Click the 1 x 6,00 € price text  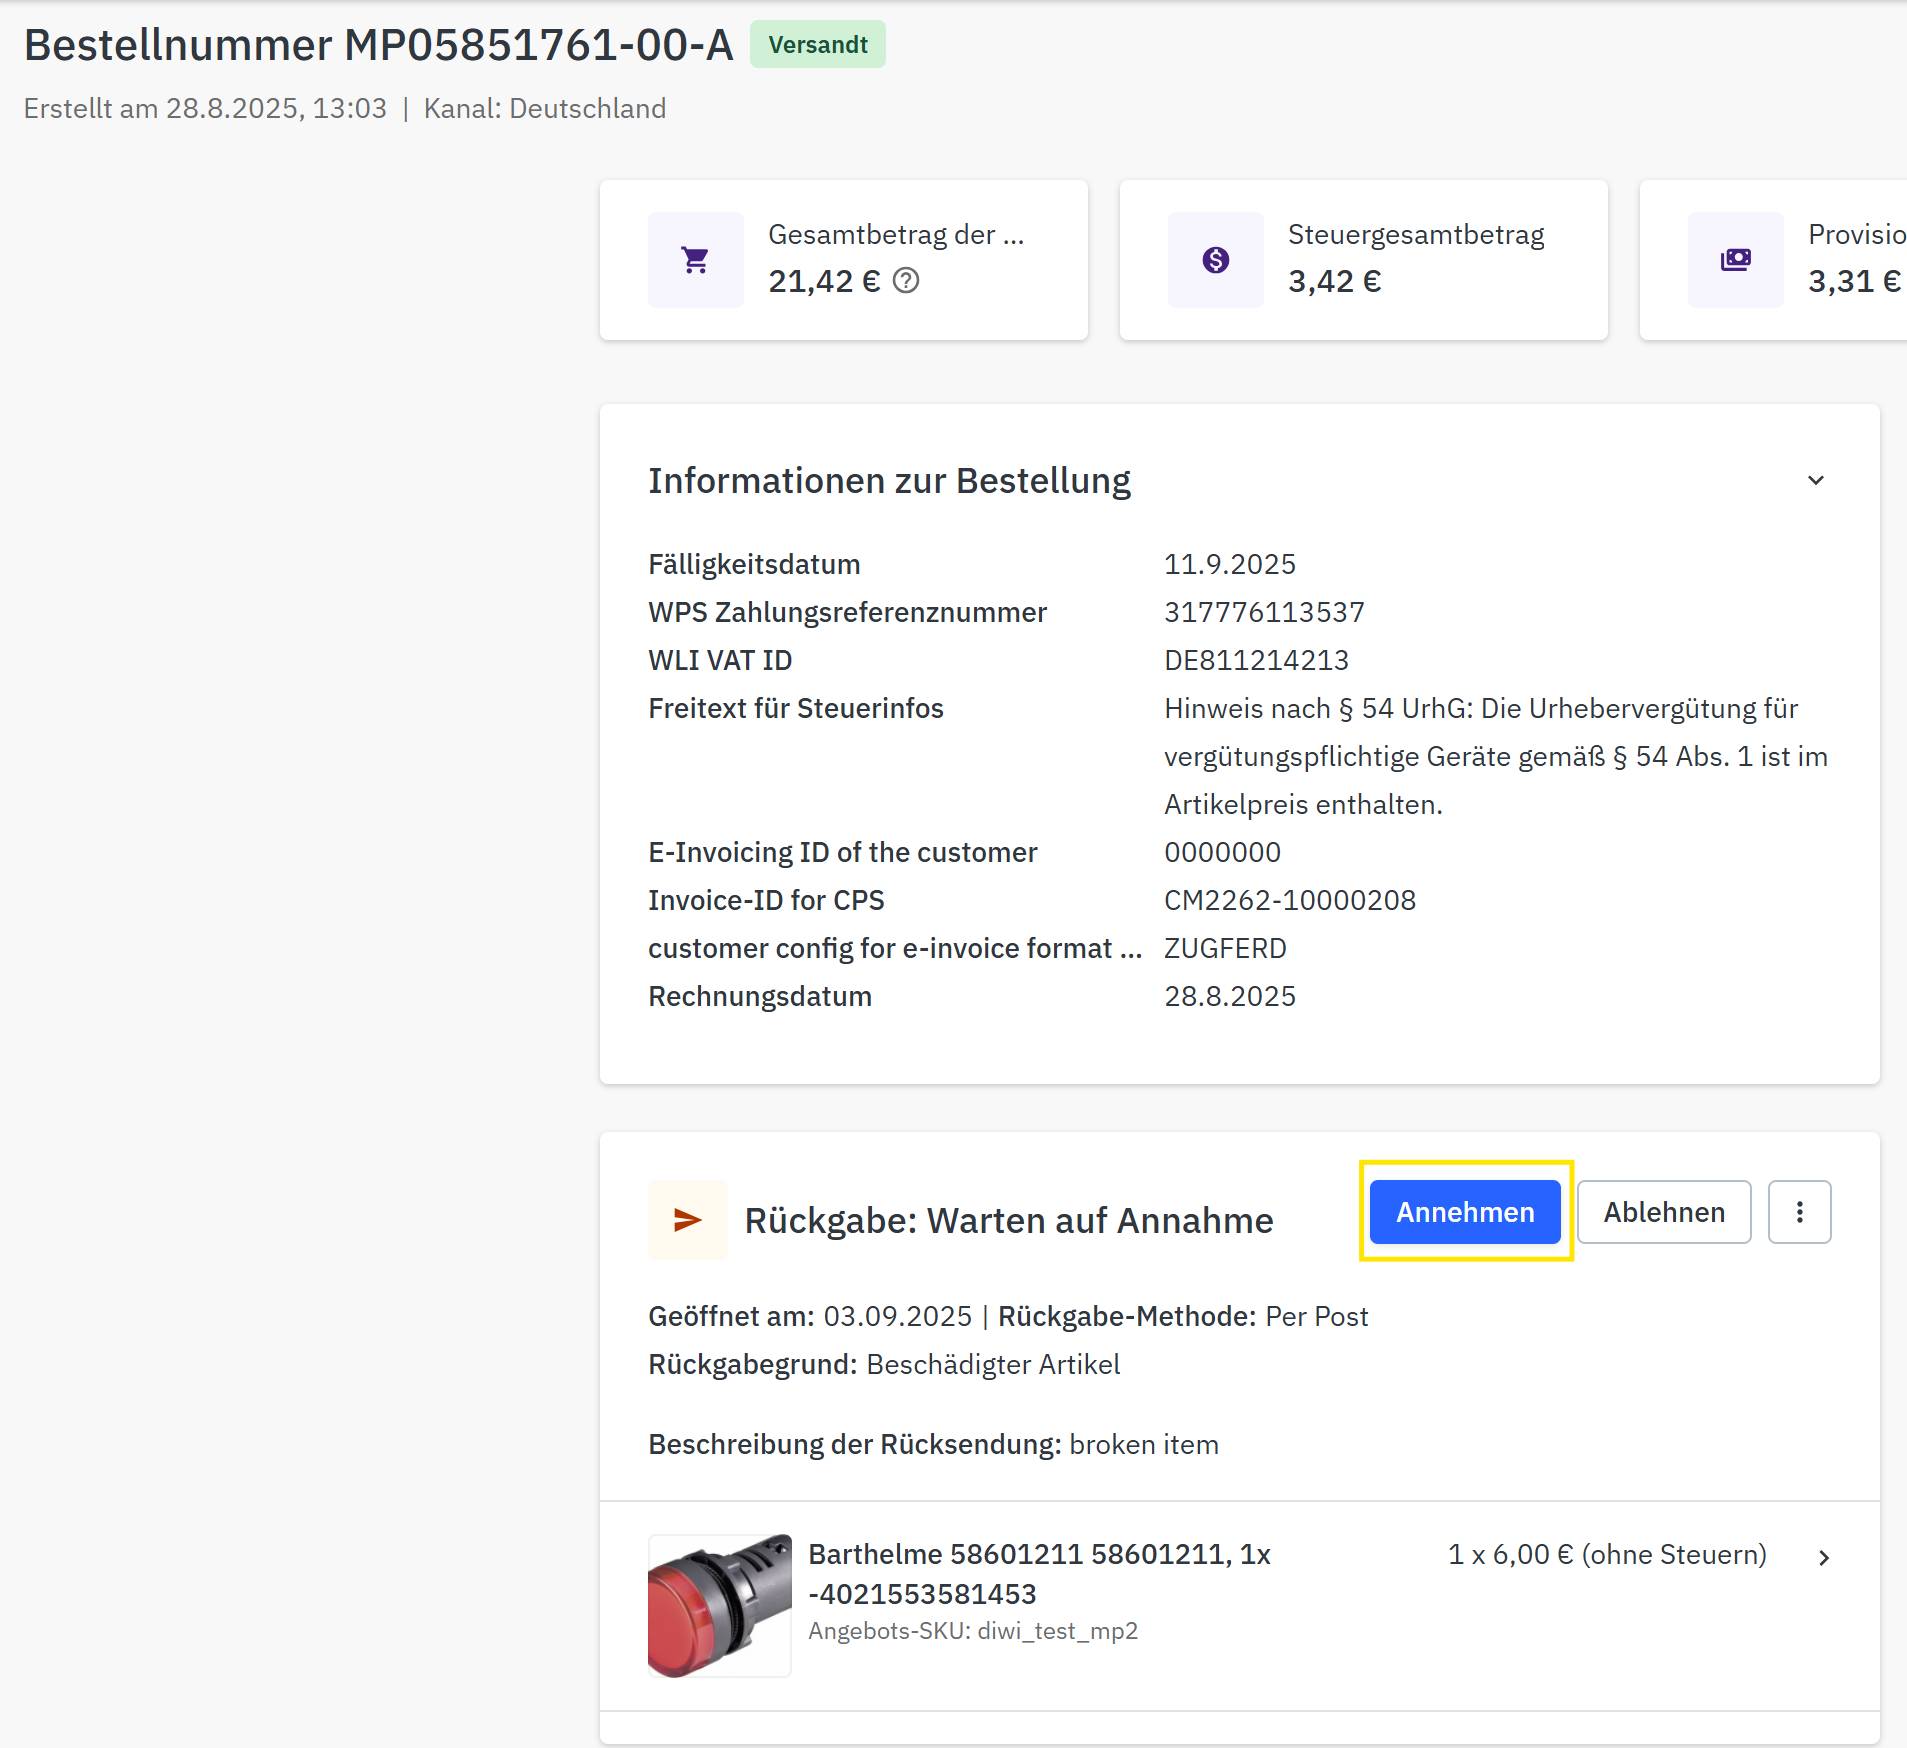click(x=1606, y=1554)
